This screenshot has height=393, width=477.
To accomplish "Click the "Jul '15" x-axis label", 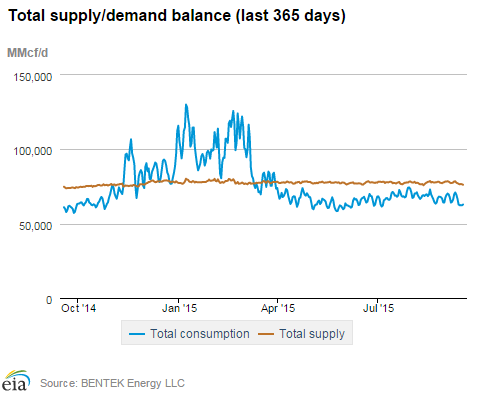I will pos(378,308).
